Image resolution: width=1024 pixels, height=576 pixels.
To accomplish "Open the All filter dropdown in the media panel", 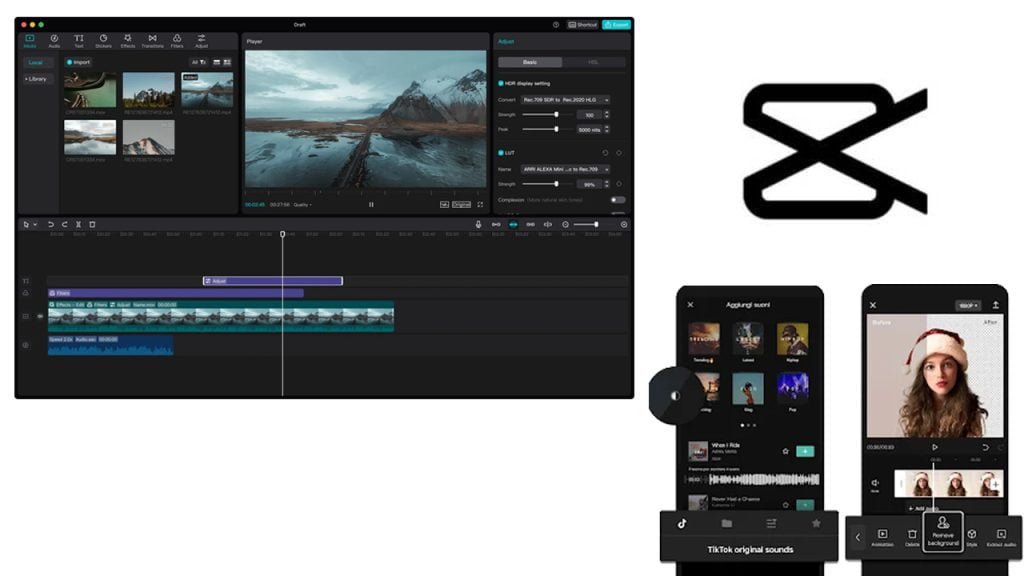I will [199, 62].
